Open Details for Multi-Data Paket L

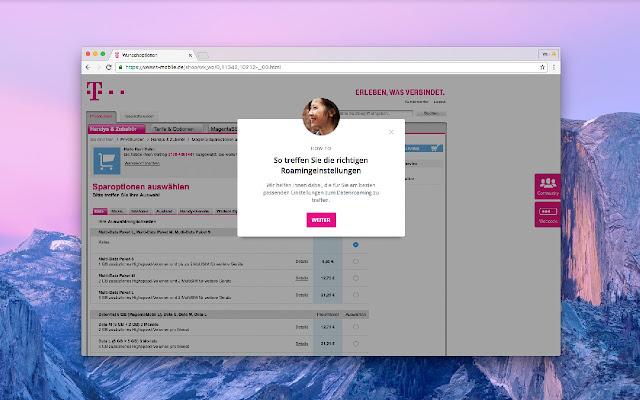(x=302, y=295)
